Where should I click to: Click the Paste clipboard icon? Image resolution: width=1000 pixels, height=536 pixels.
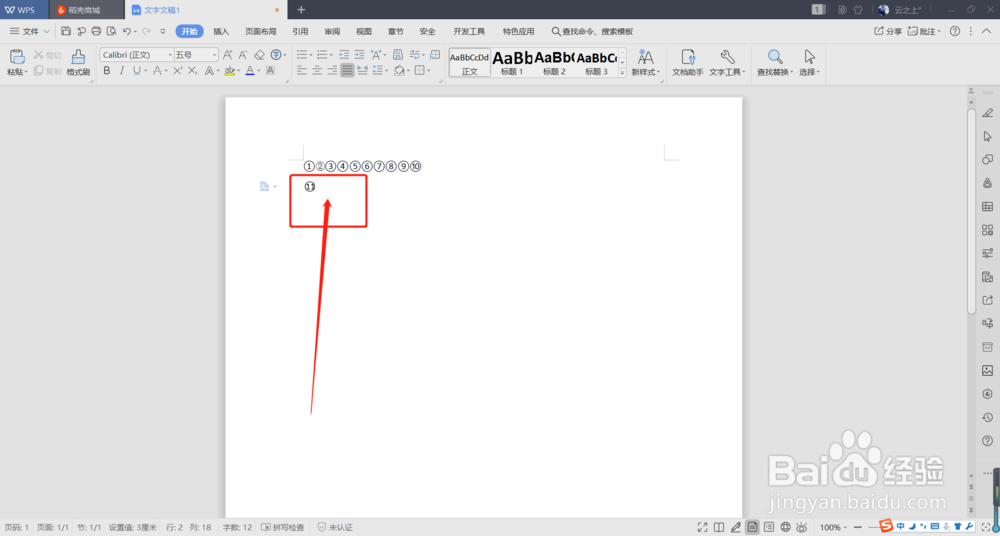pos(17,57)
